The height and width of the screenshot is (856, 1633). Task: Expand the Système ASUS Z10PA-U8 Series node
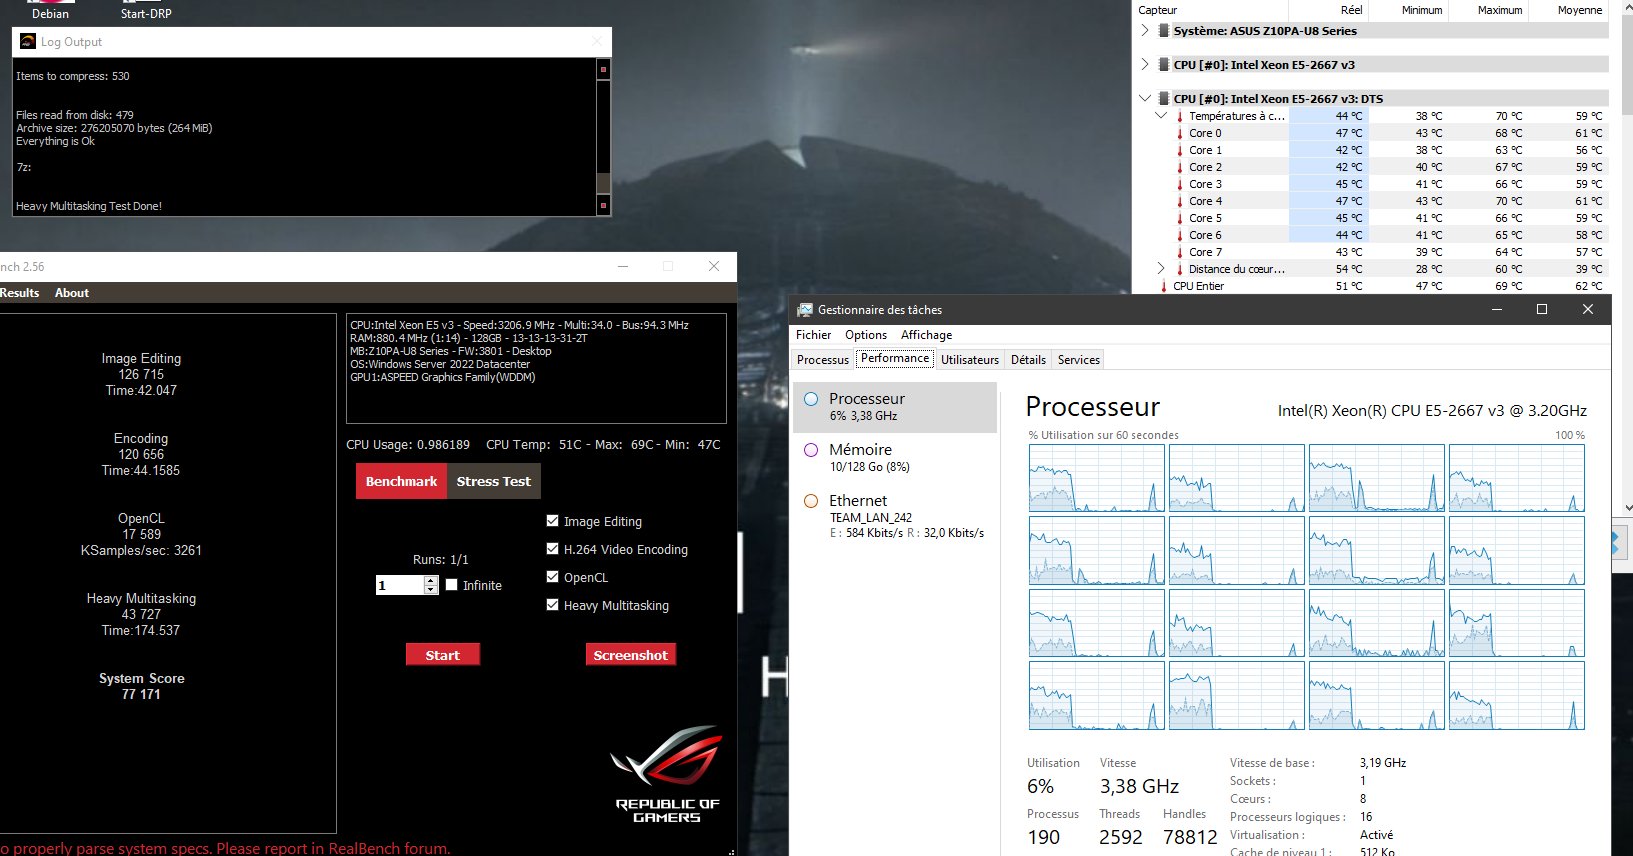(1145, 31)
